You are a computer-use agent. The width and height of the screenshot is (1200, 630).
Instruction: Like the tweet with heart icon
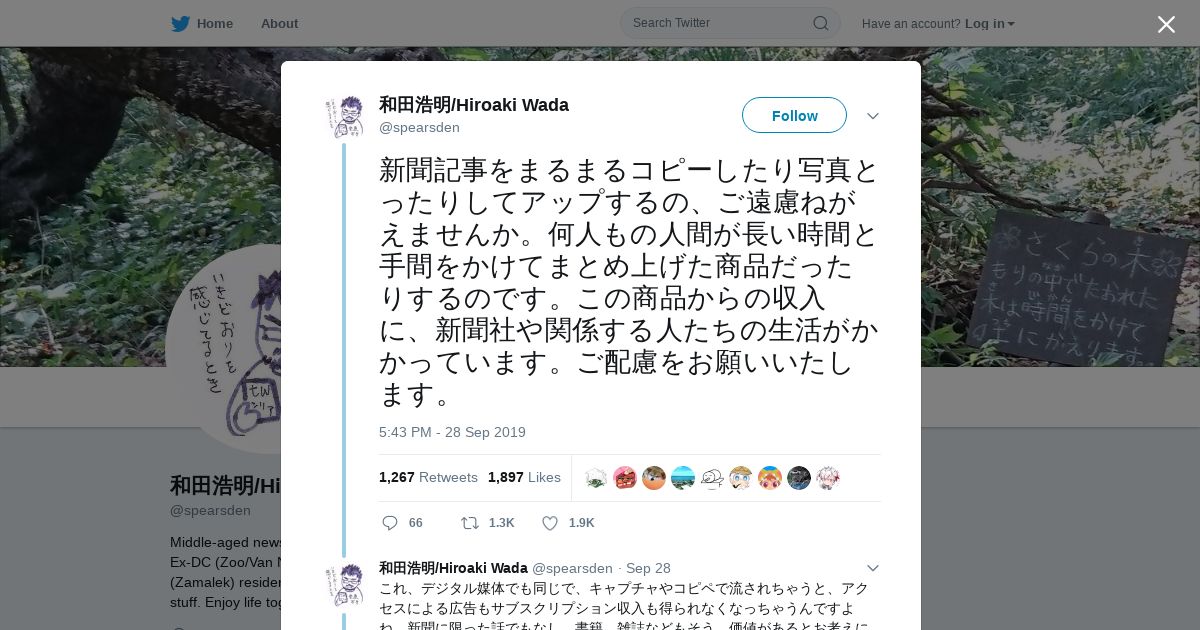pyautogui.click(x=549, y=523)
